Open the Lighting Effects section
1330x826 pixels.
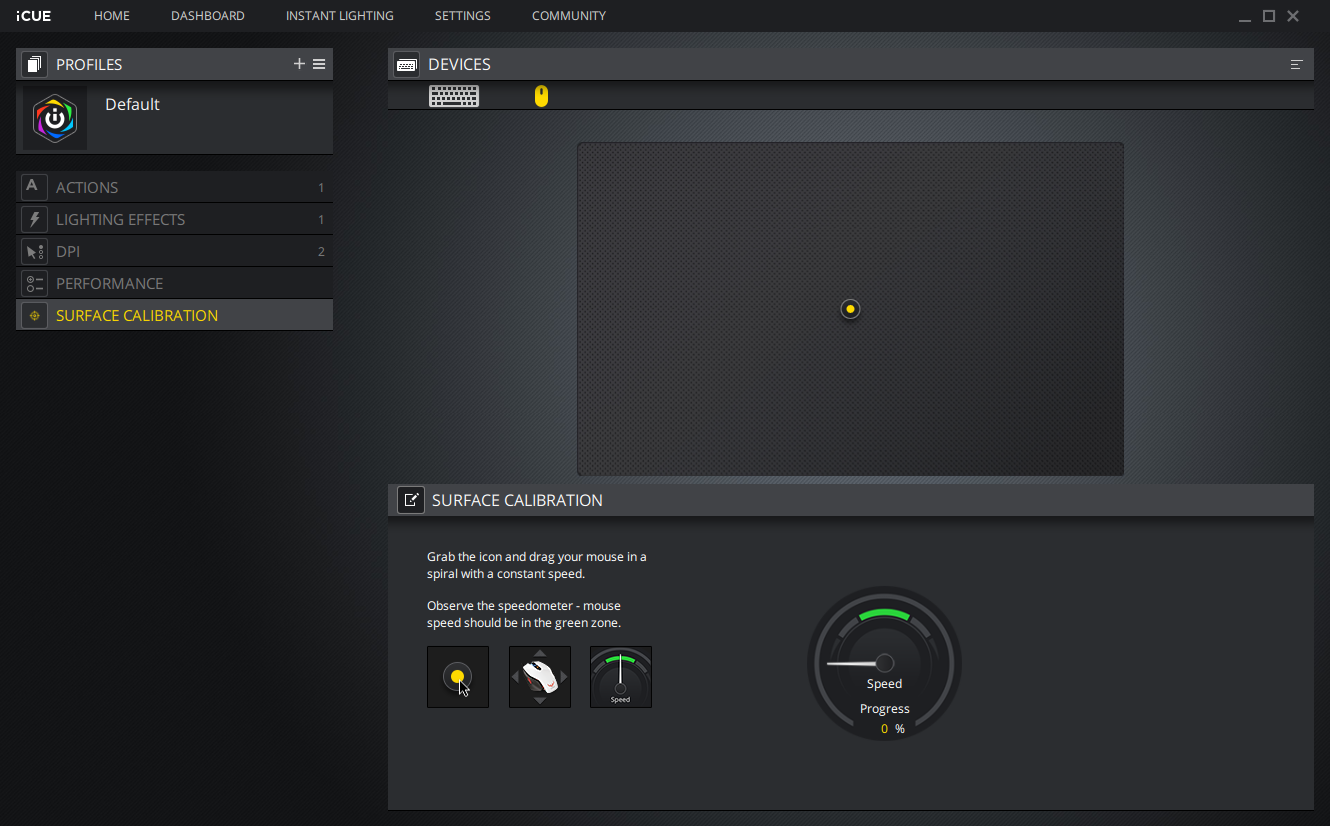click(120, 219)
